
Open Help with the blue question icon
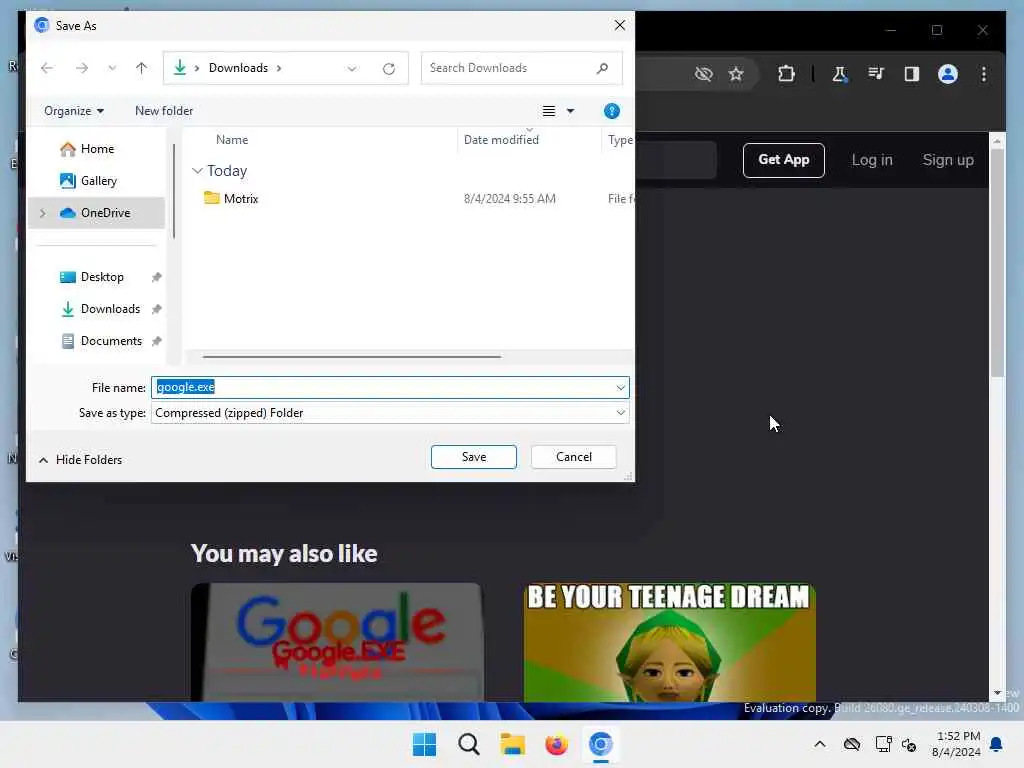[x=611, y=111]
